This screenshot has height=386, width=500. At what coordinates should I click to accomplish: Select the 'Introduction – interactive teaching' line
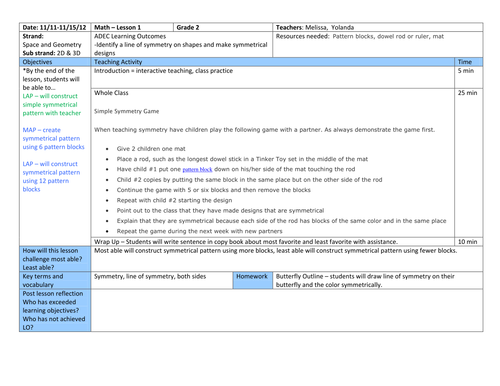163,71
